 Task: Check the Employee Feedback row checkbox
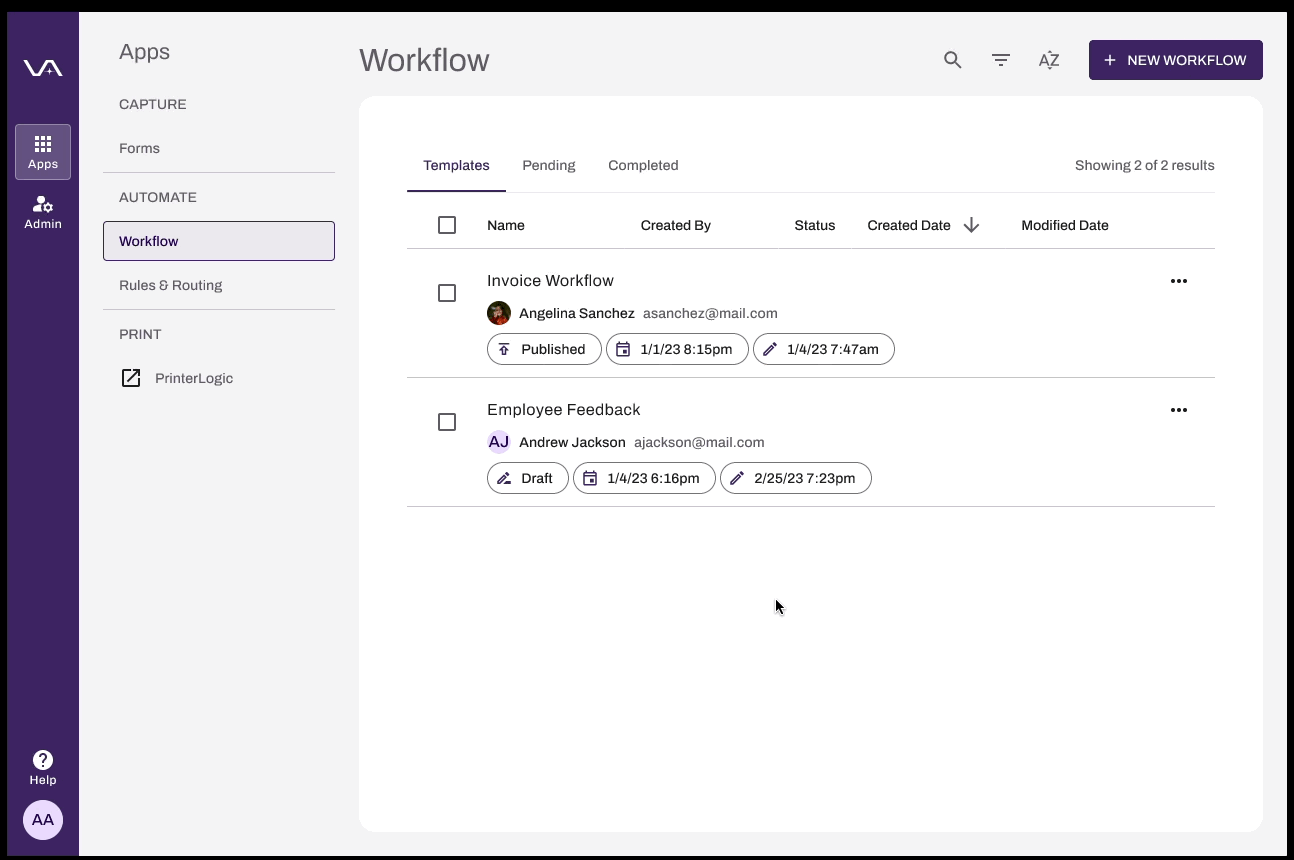click(447, 422)
